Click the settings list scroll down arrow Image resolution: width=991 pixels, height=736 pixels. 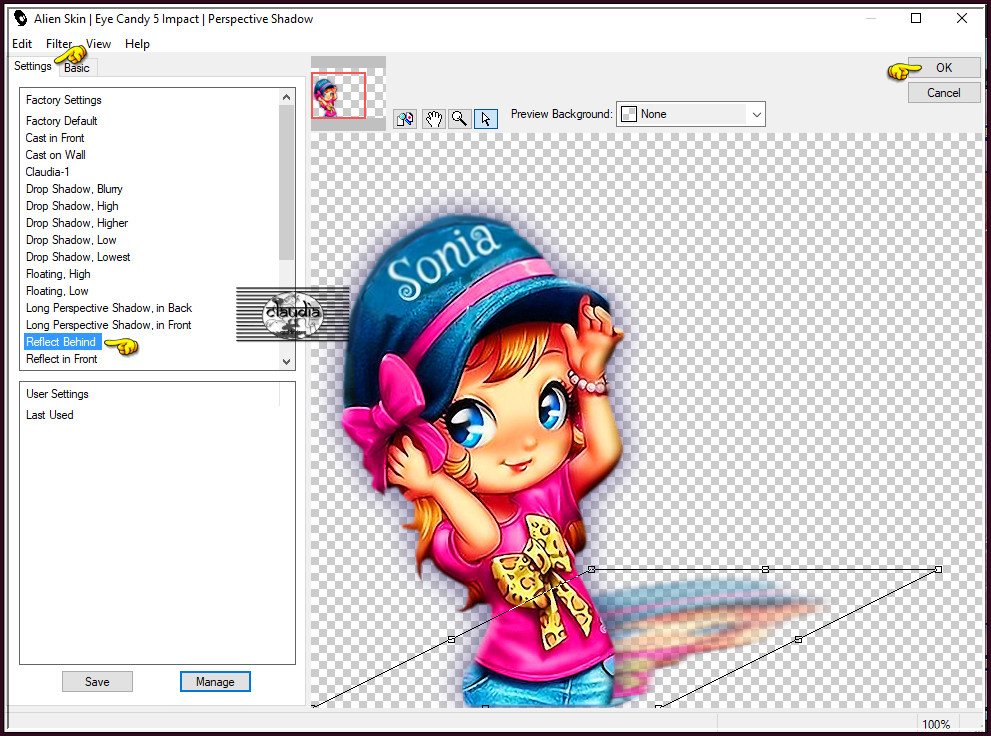coord(286,361)
